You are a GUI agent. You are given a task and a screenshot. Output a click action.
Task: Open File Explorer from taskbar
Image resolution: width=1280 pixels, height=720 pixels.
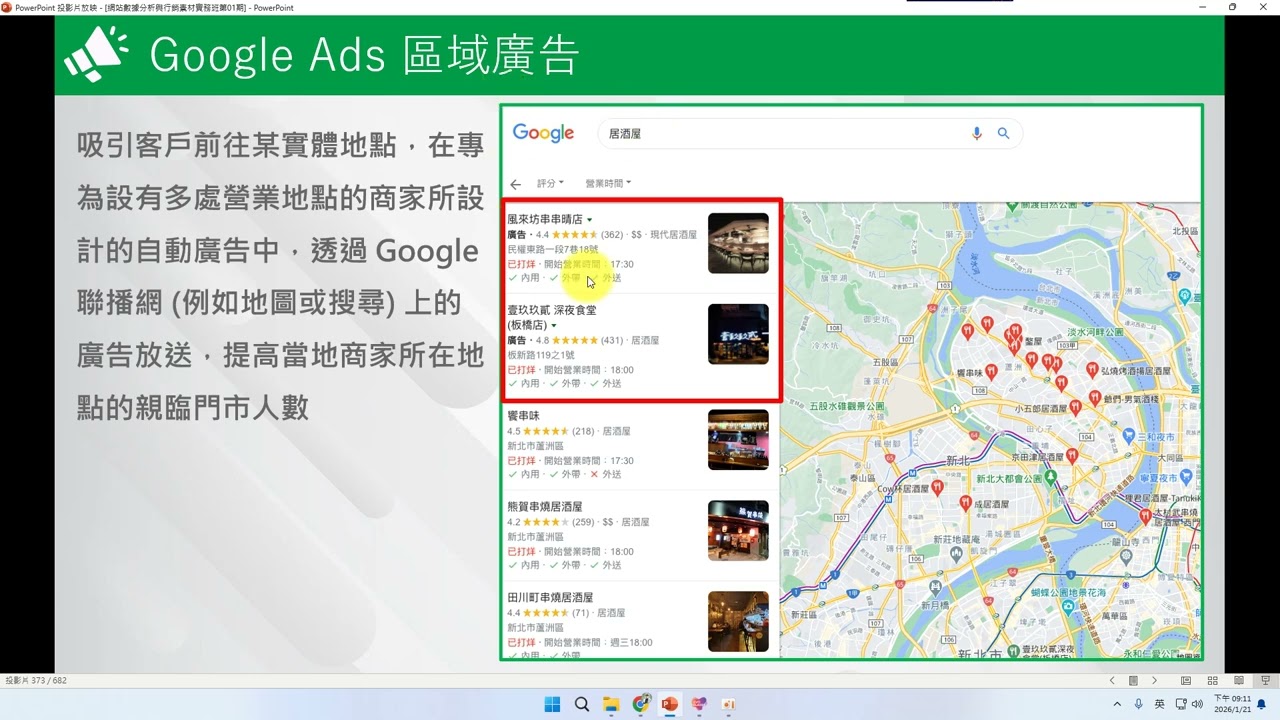[611, 704]
